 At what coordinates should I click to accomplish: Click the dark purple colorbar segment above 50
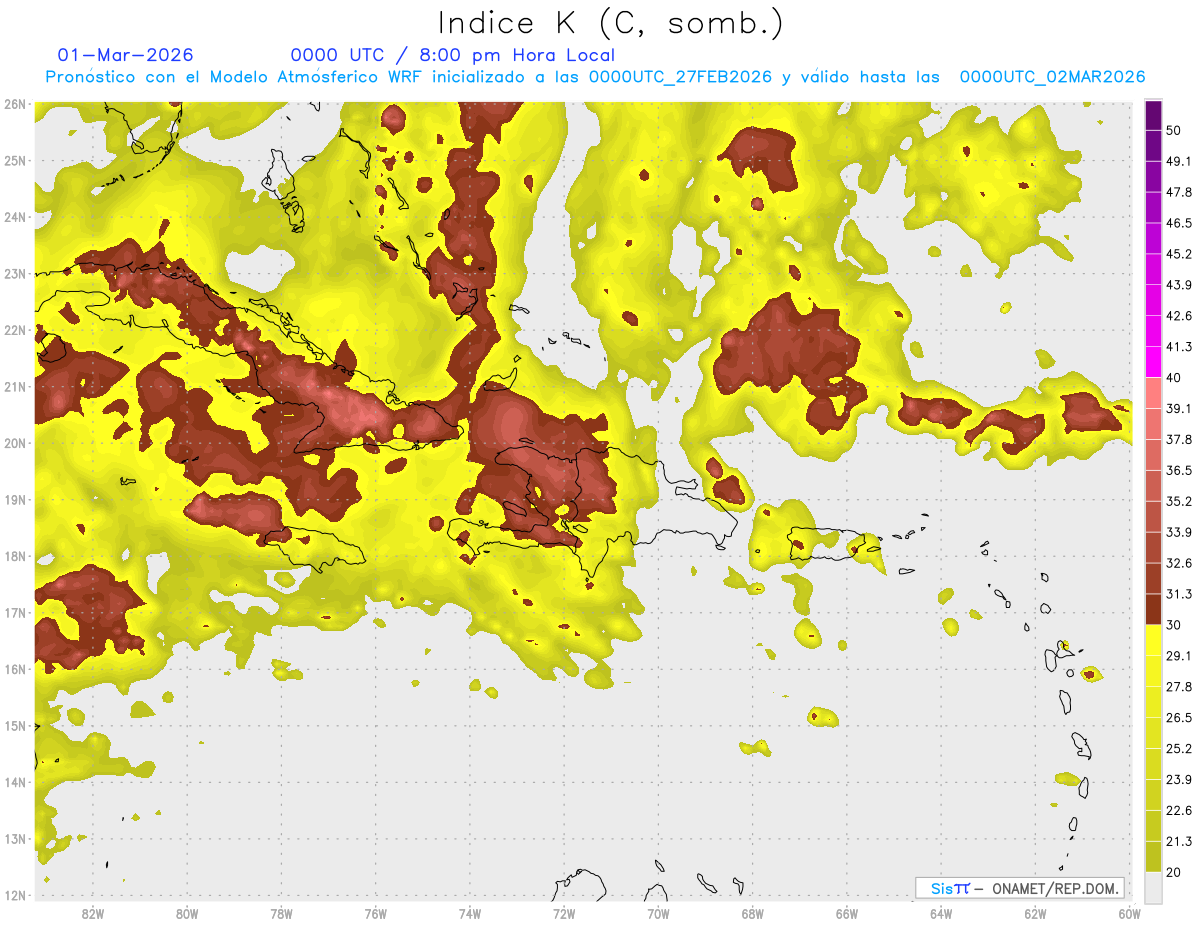(x=1153, y=115)
